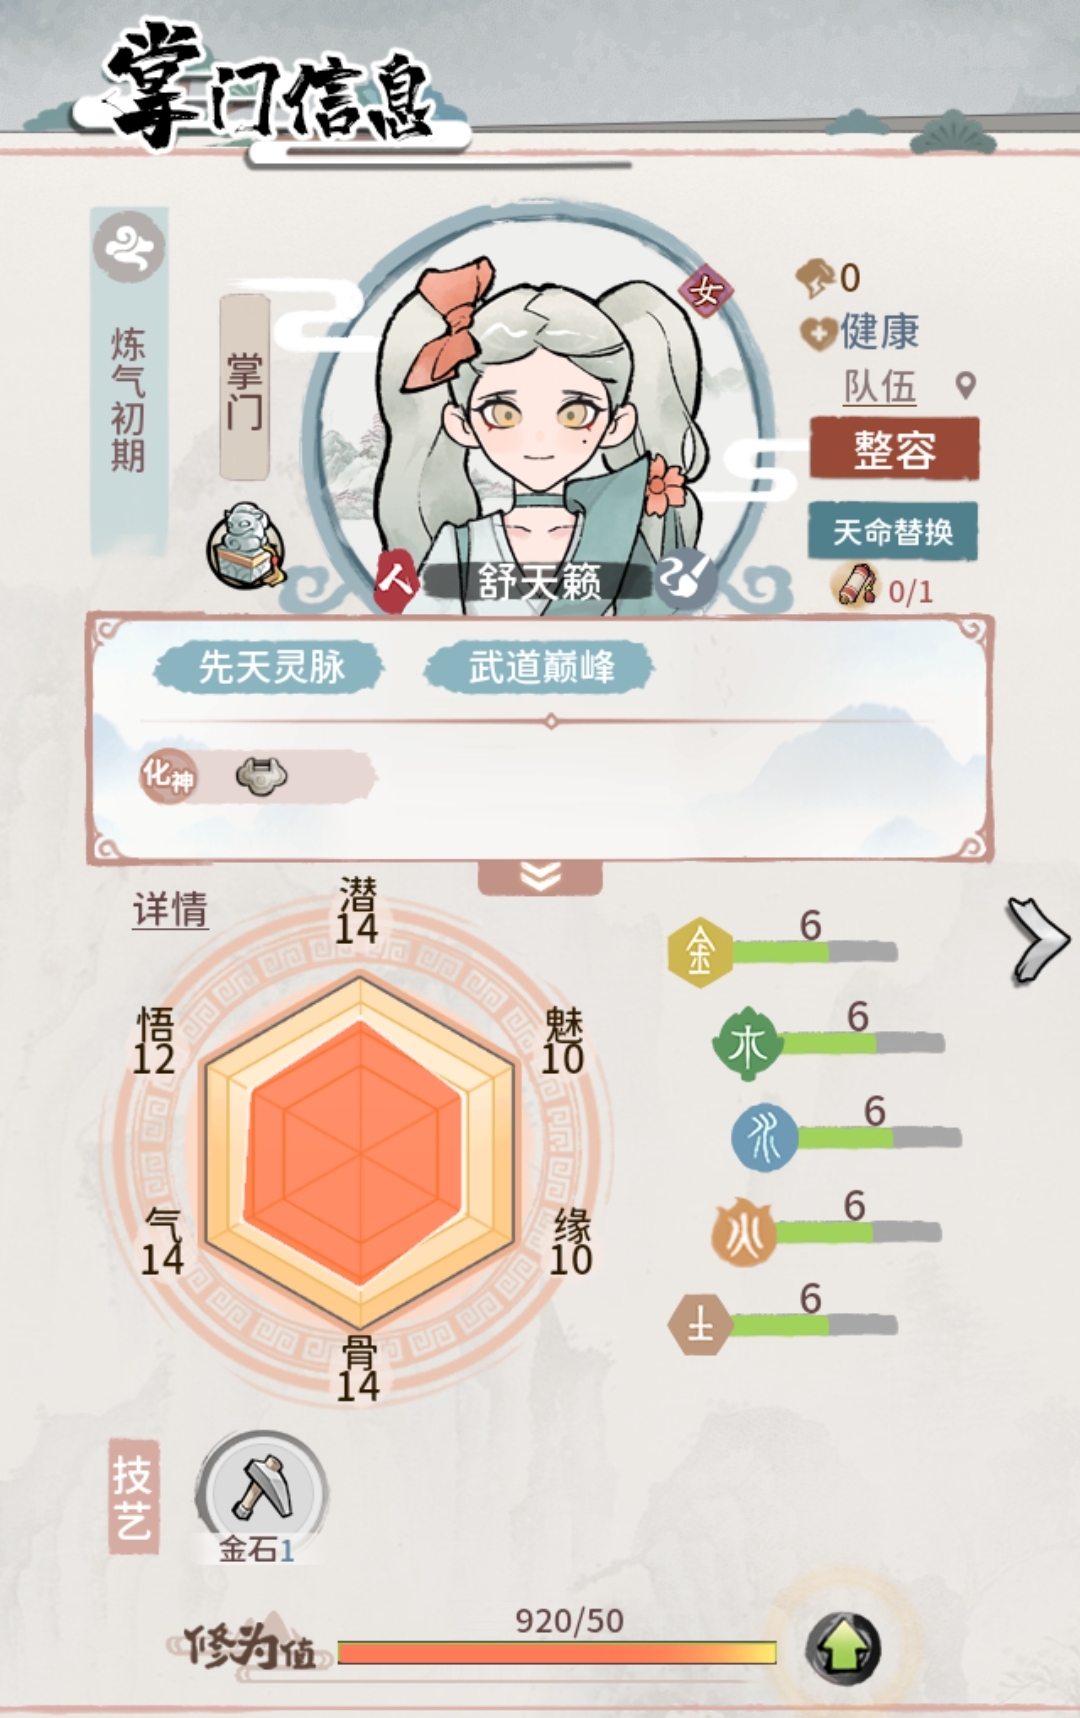Go to next page with right arrow

(x=1038, y=940)
